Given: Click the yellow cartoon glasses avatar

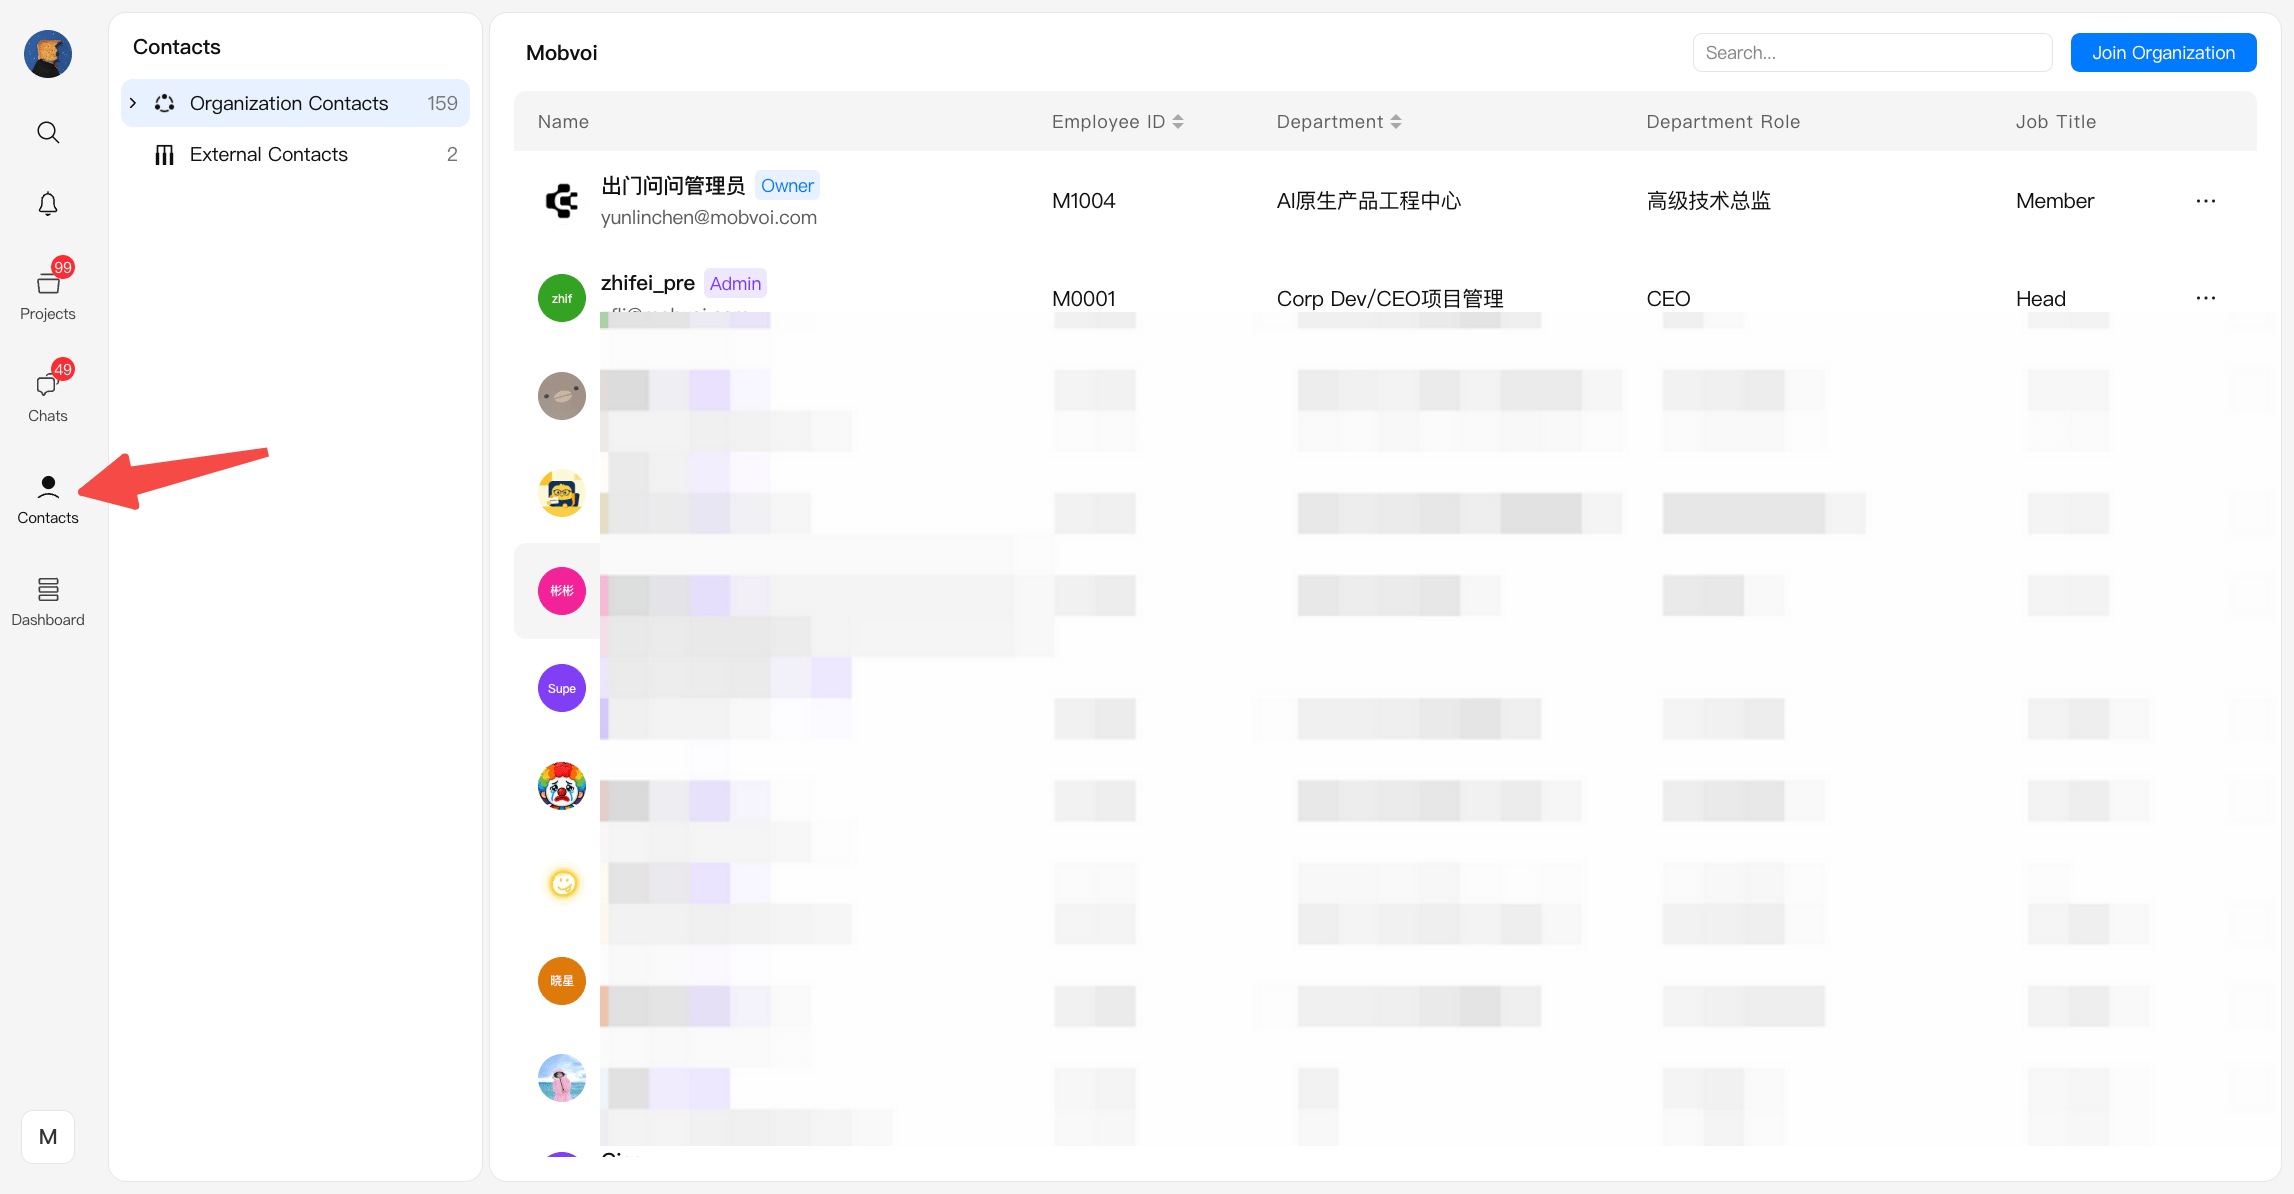Looking at the screenshot, I should click(x=562, y=493).
